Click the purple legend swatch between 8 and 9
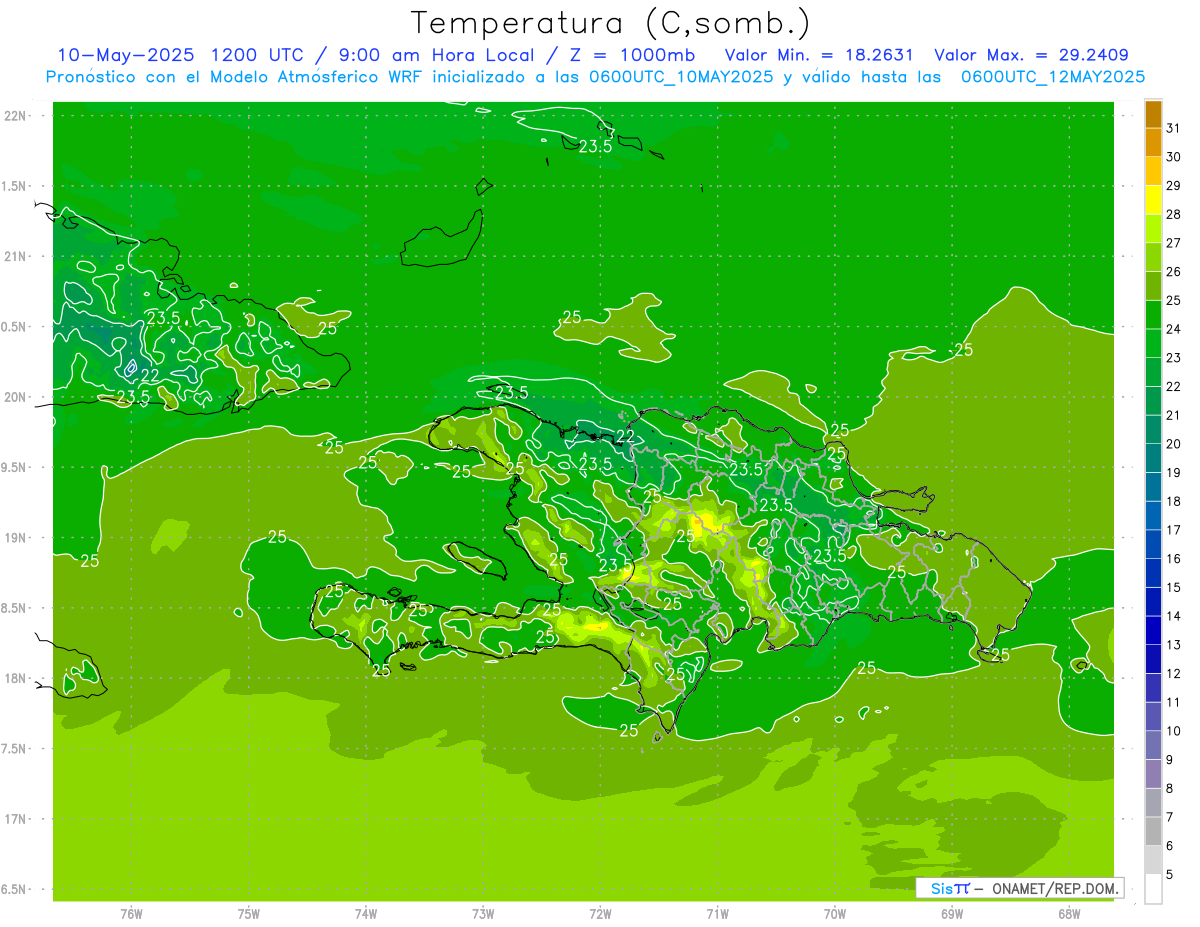Viewport: 1200px width, 927px height. point(1153,774)
